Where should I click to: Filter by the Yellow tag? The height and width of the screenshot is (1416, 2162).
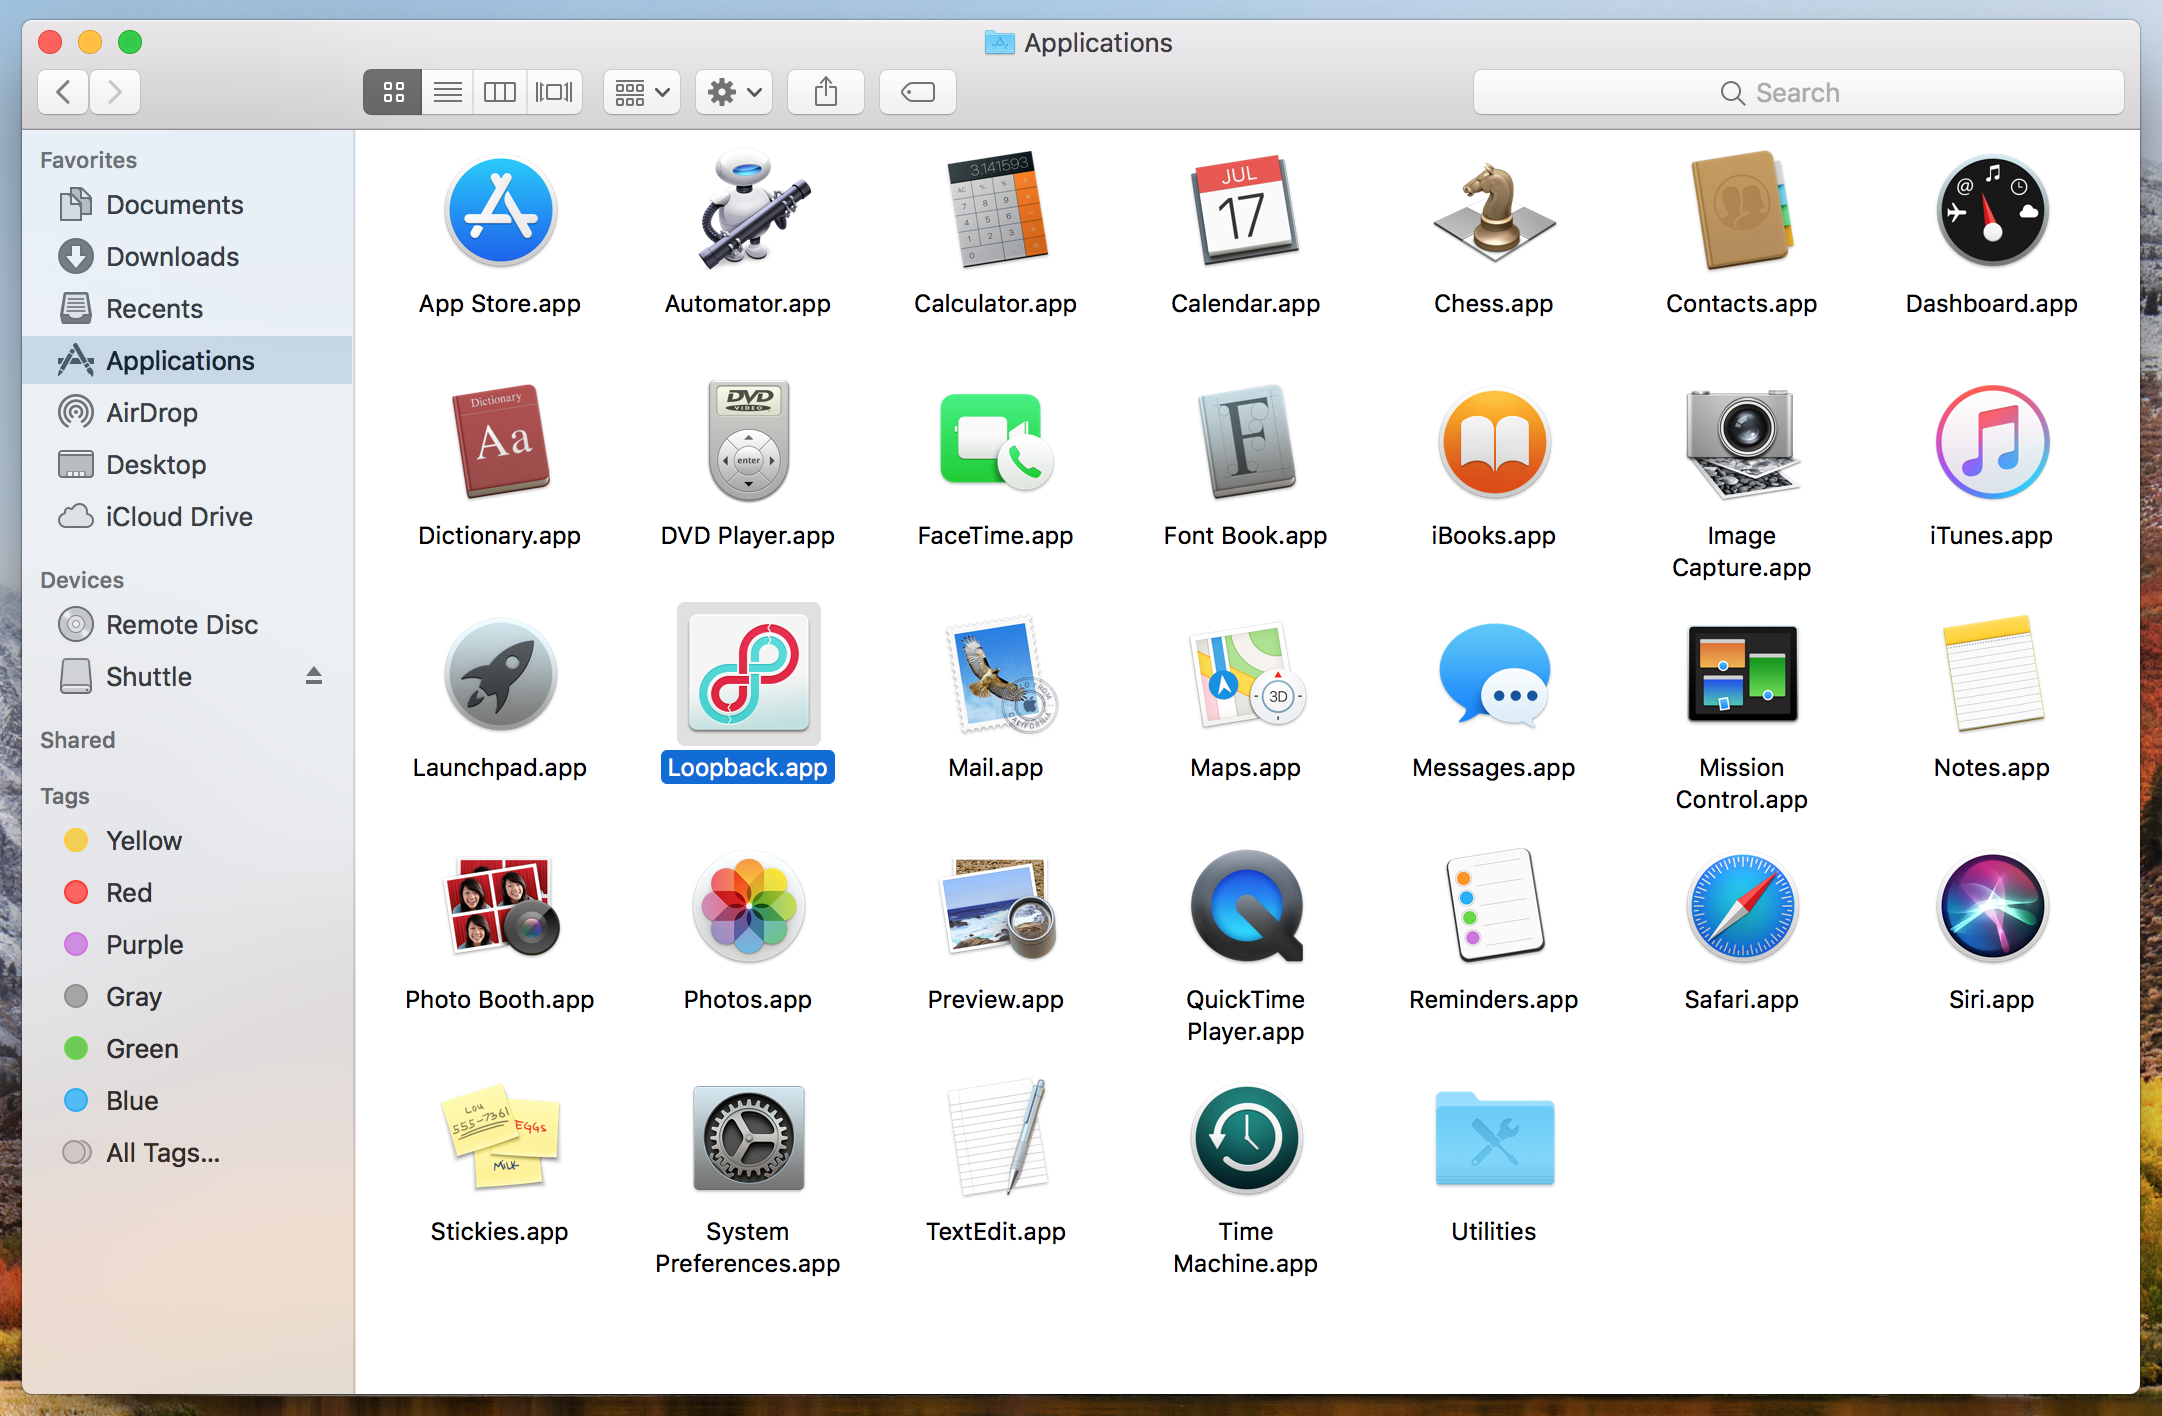coord(188,840)
